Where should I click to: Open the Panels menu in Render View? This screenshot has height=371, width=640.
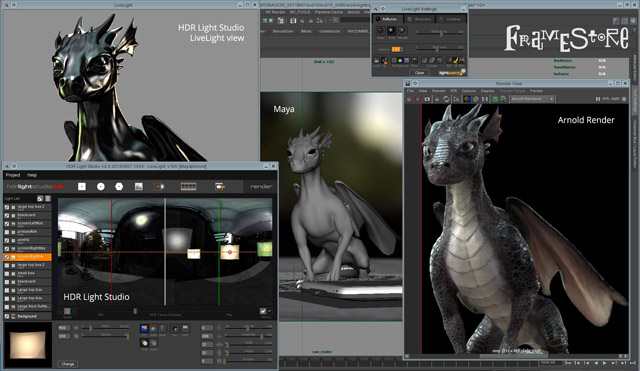point(536,91)
